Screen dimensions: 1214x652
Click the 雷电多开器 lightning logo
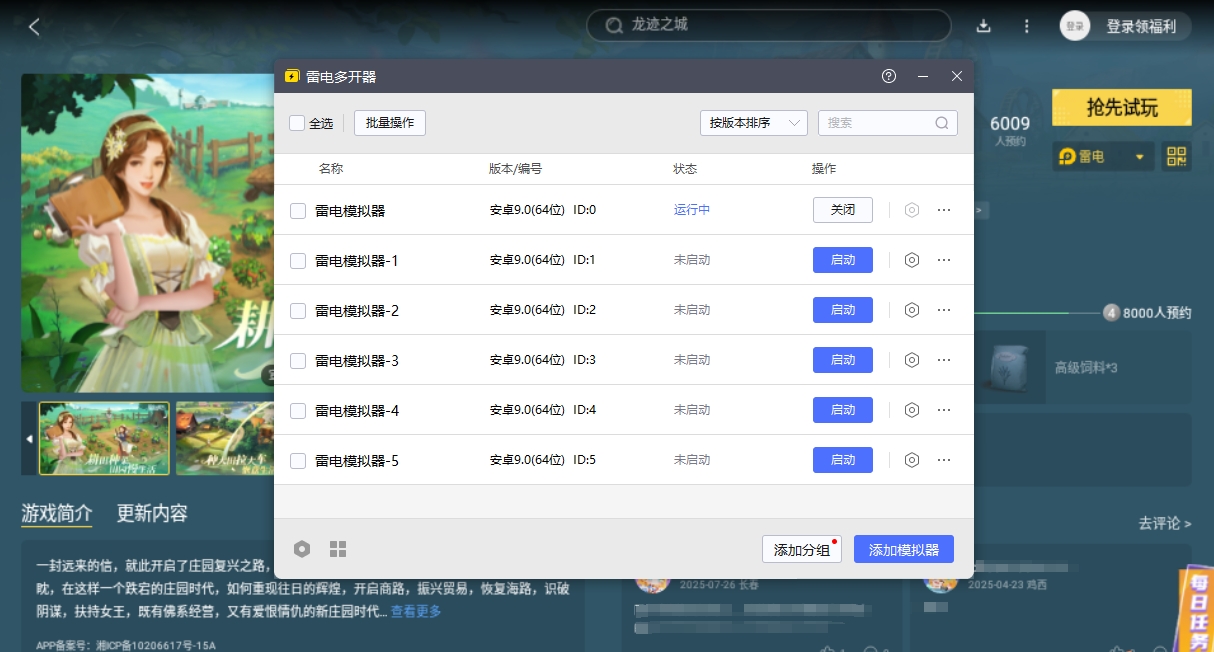pos(292,76)
